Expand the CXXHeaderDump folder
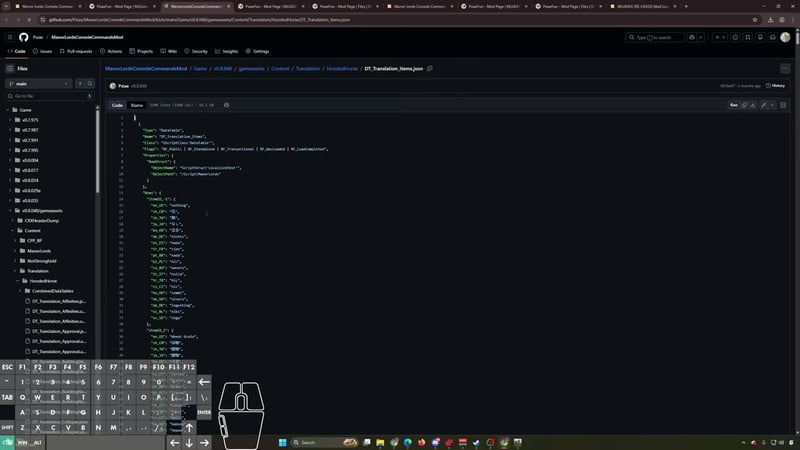800x450 pixels. click(13, 220)
